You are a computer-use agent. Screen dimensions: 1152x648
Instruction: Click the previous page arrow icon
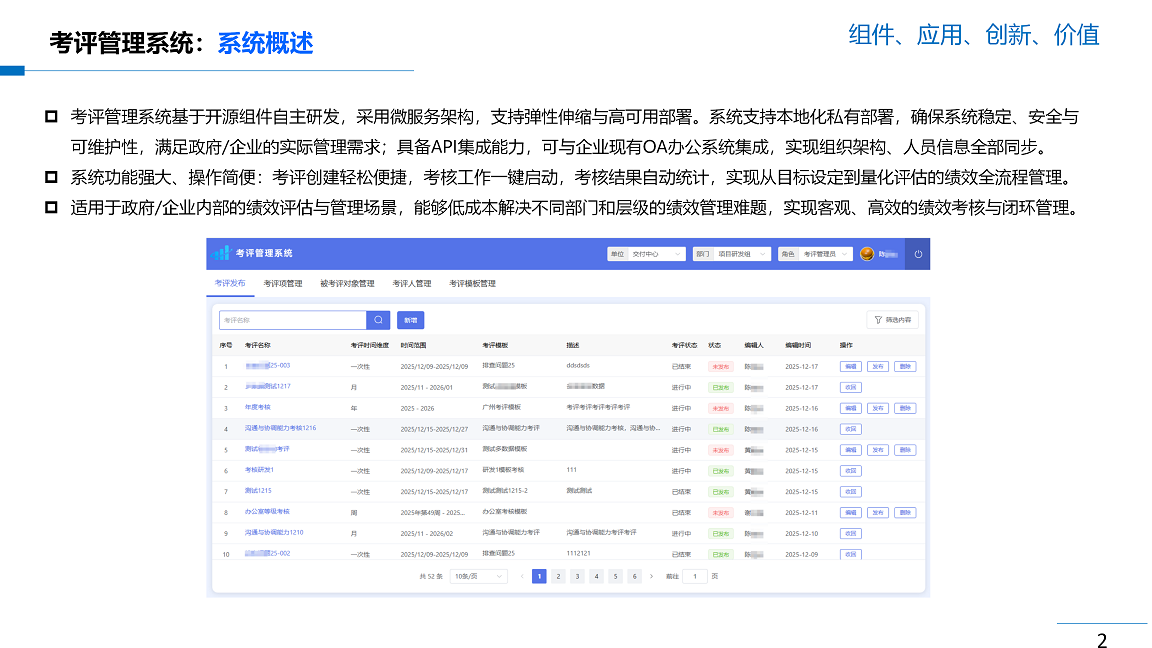point(523,576)
